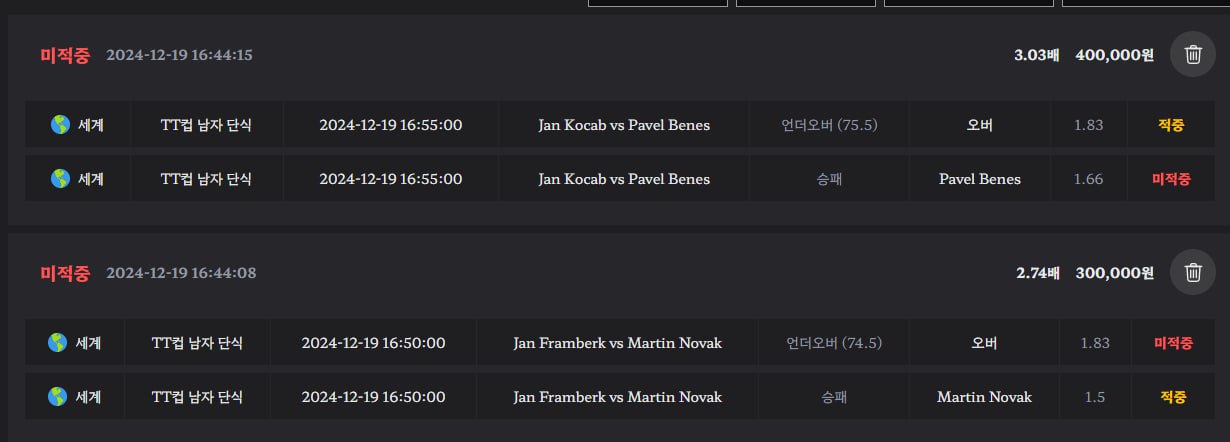Select the Pavel Benes pick cell
Screen dimensions: 1230x442
979,179
